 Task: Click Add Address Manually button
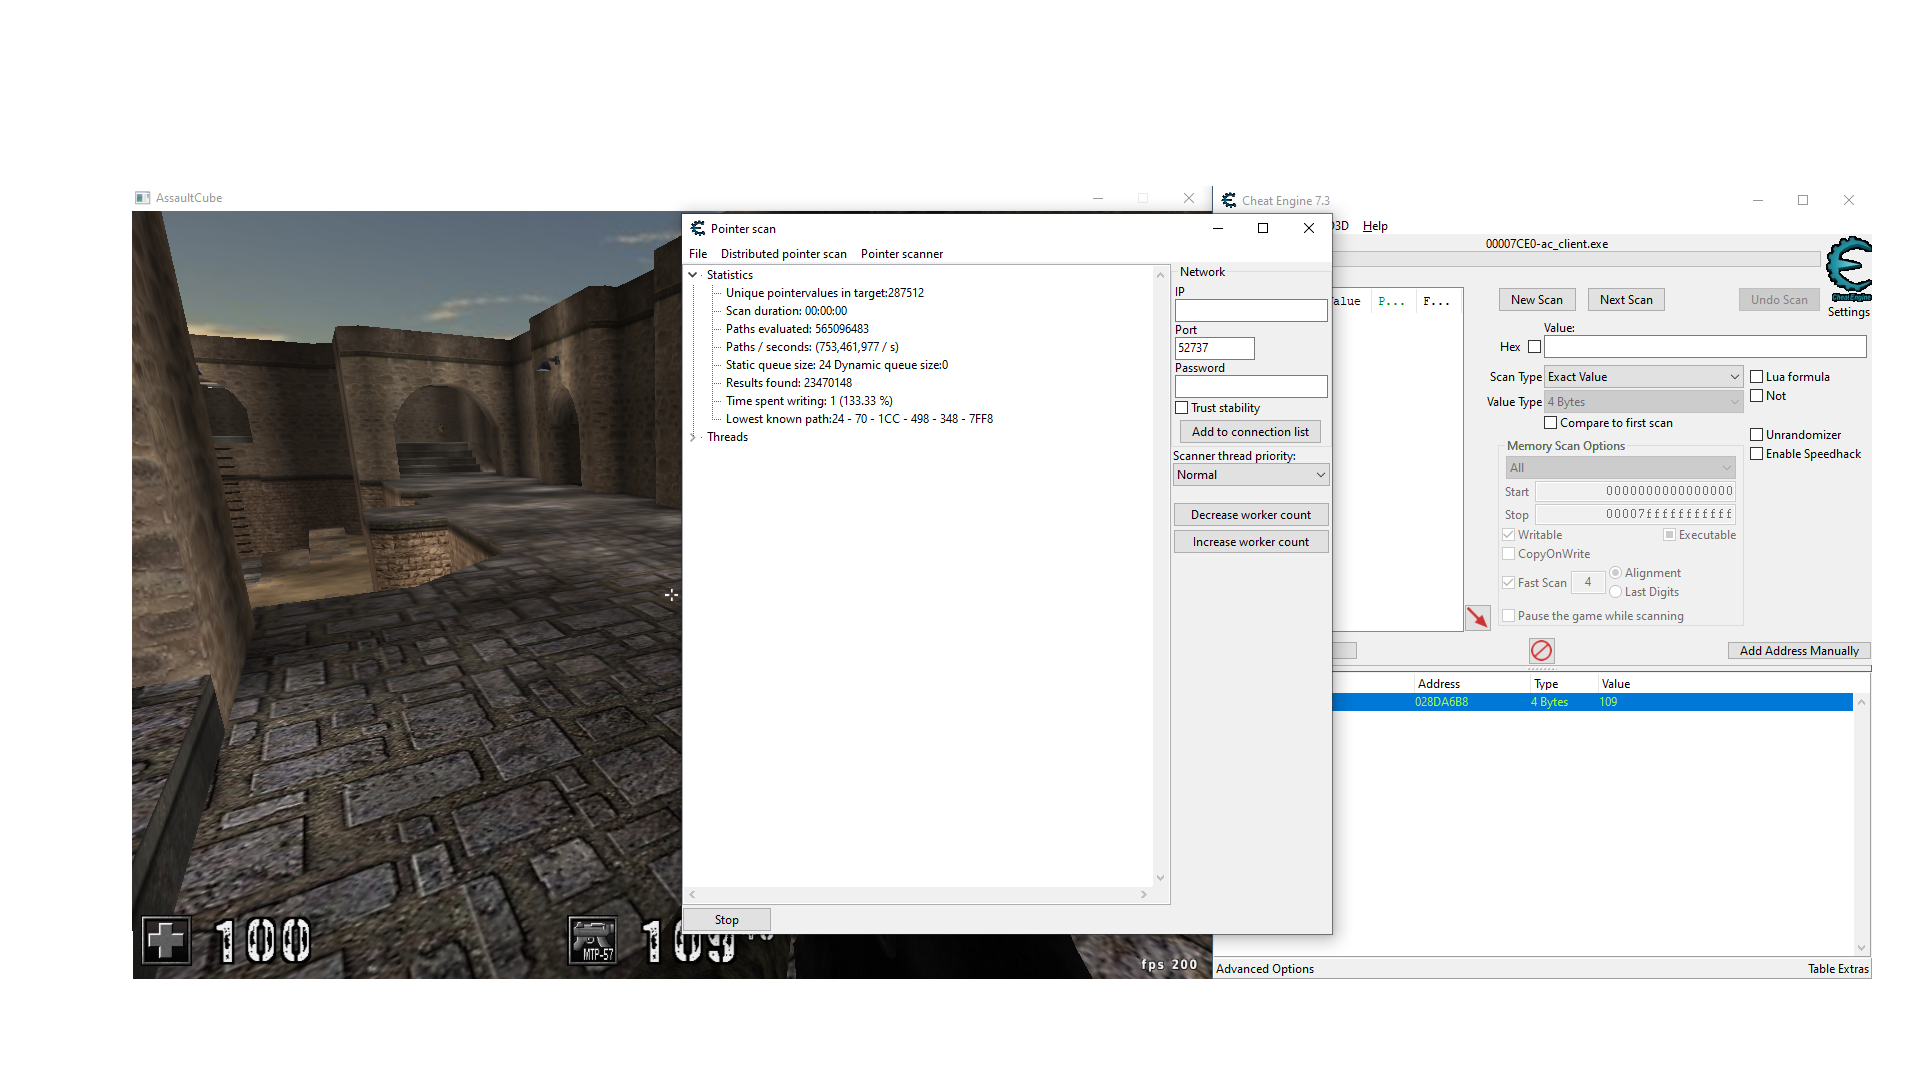tap(1799, 651)
